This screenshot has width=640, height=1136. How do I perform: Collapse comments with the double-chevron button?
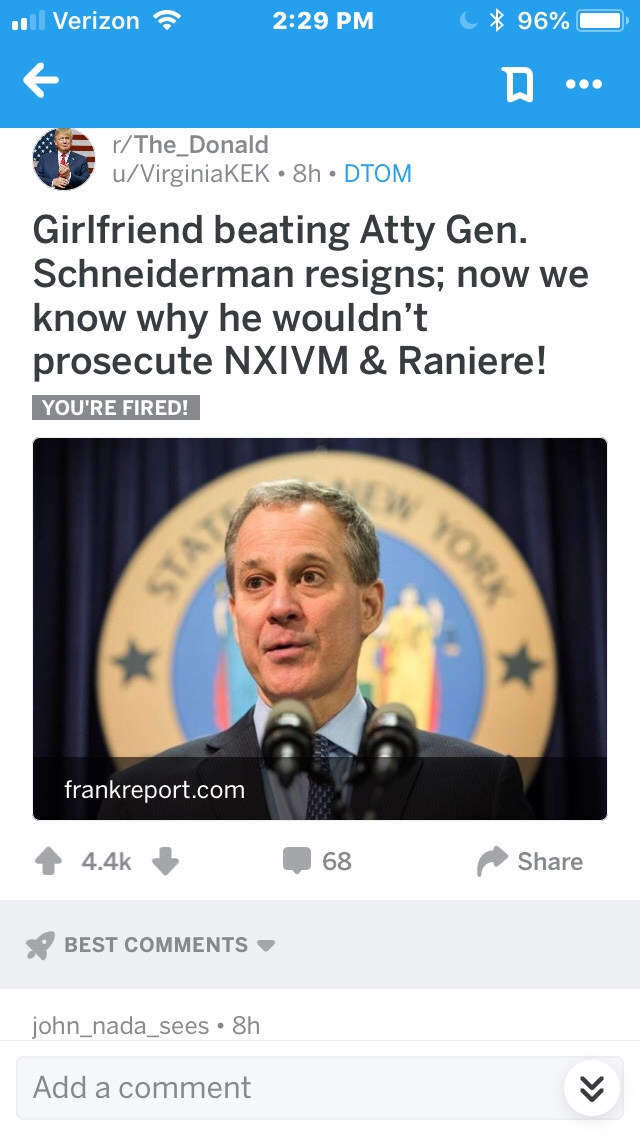[592, 1087]
